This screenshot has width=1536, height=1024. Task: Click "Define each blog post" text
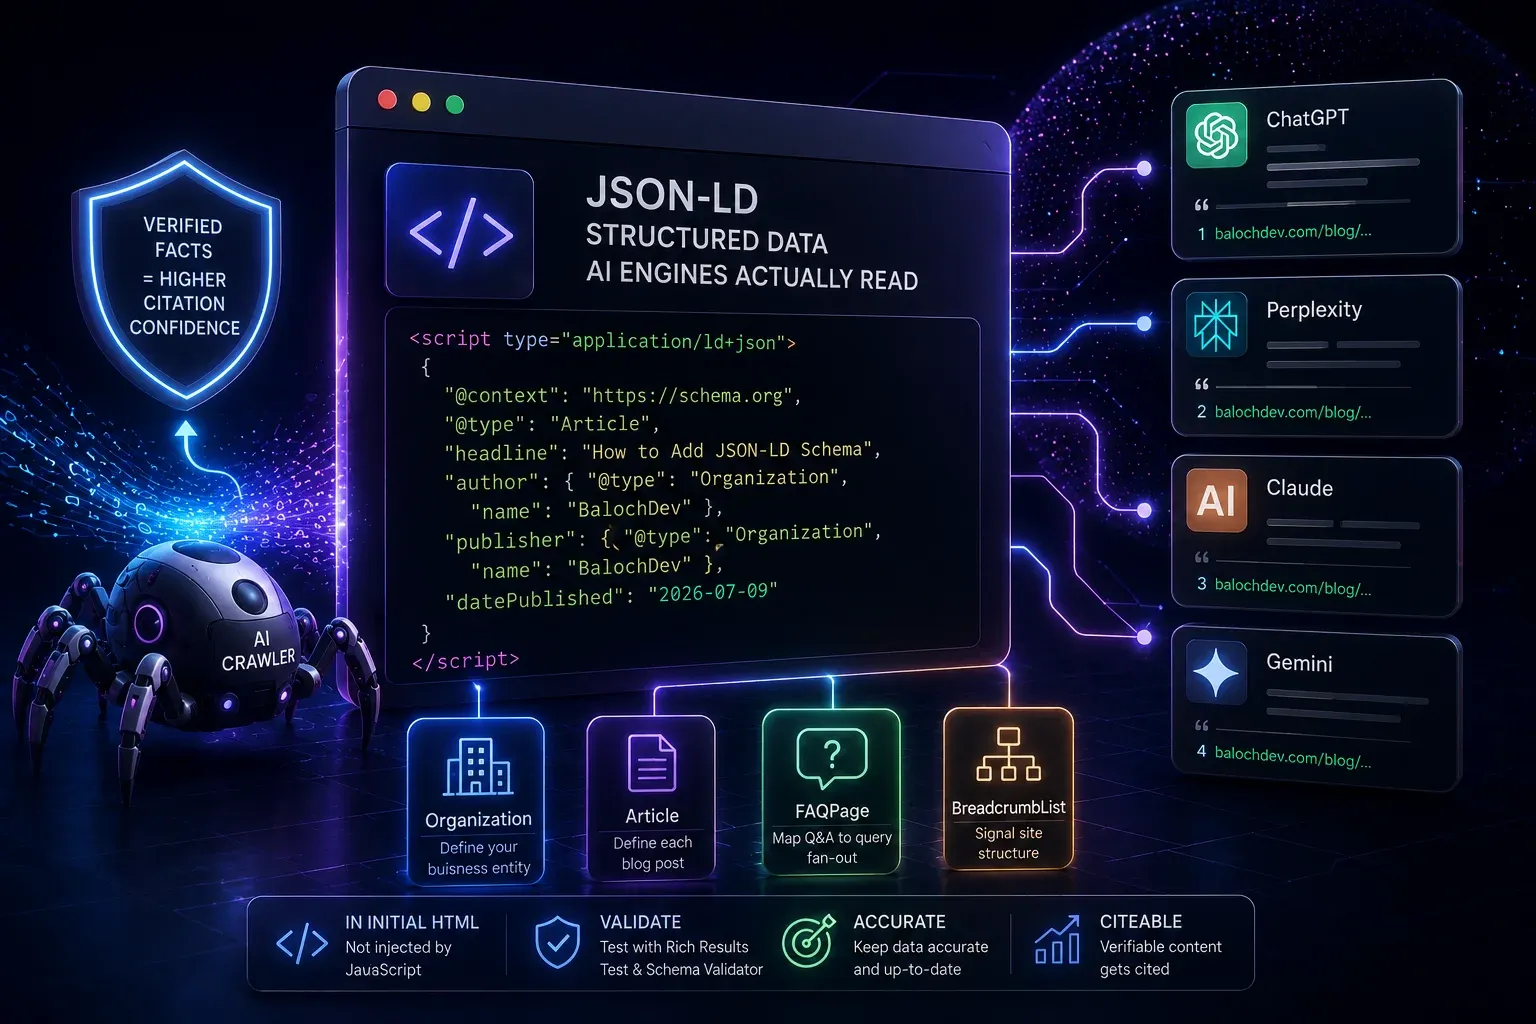pos(652,853)
